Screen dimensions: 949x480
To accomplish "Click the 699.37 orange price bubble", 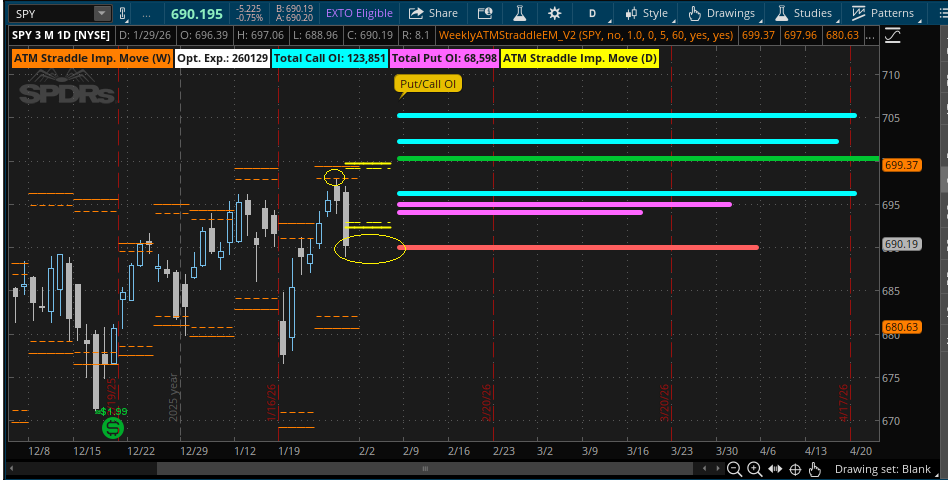I will [x=902, y=165].
